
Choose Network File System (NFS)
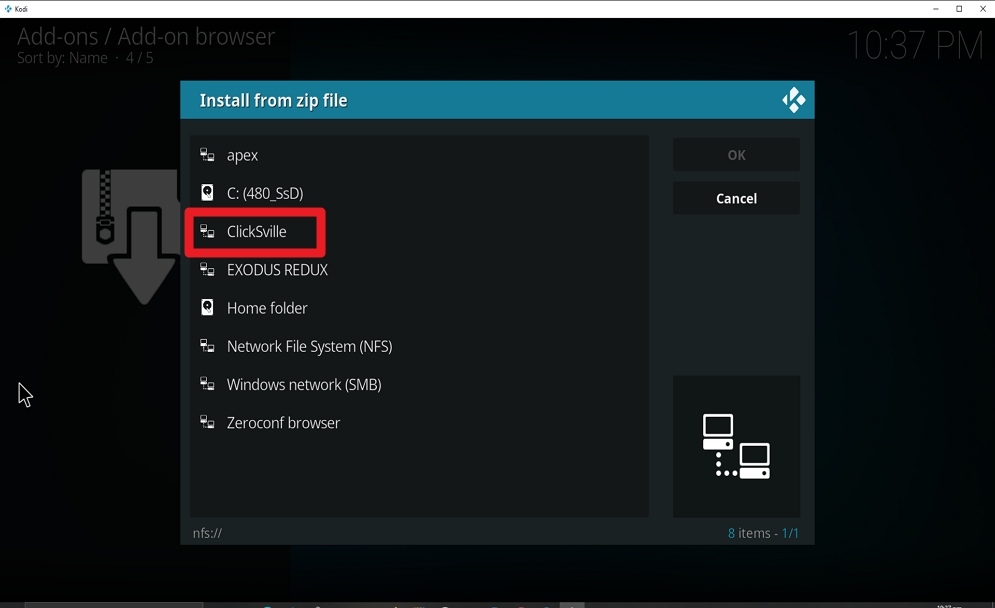(419, 346)
